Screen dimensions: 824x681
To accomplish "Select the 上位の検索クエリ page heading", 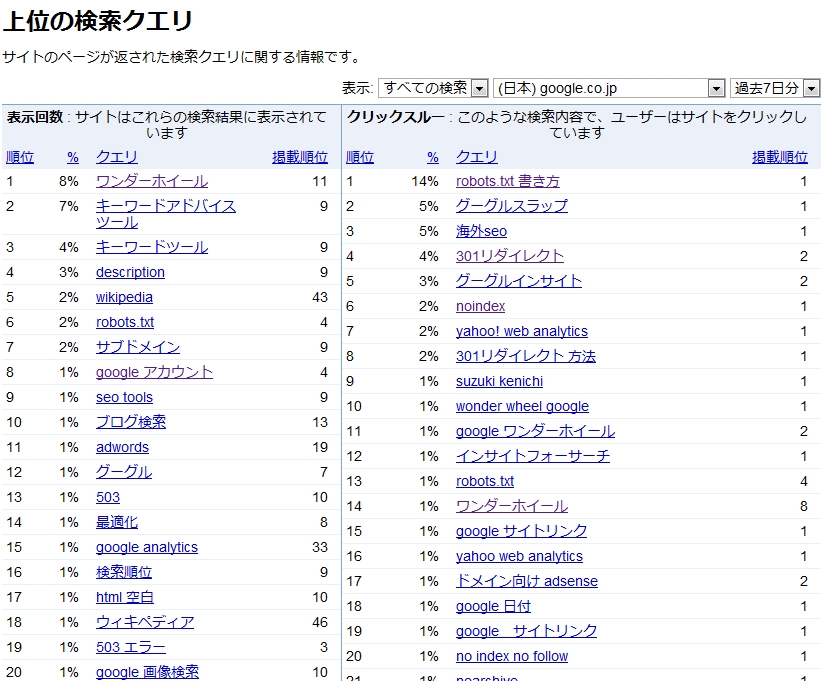I will [x=98, y=21].
